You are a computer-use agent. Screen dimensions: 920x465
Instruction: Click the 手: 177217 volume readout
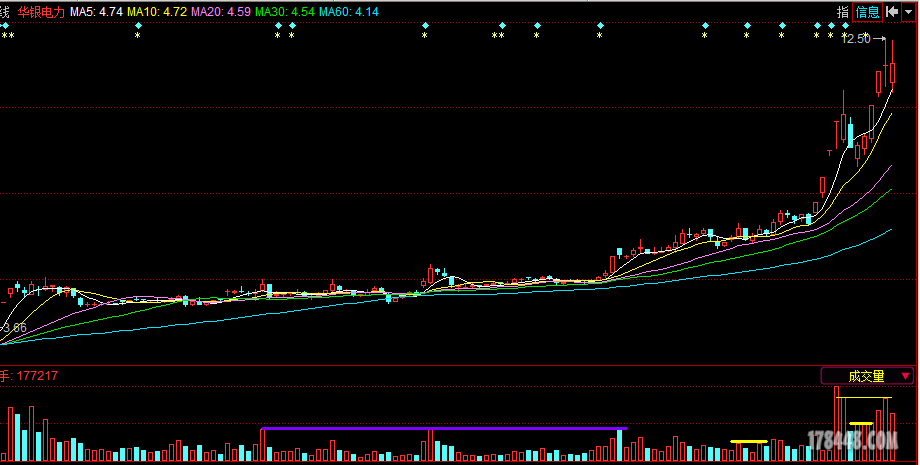click(29, 376)
